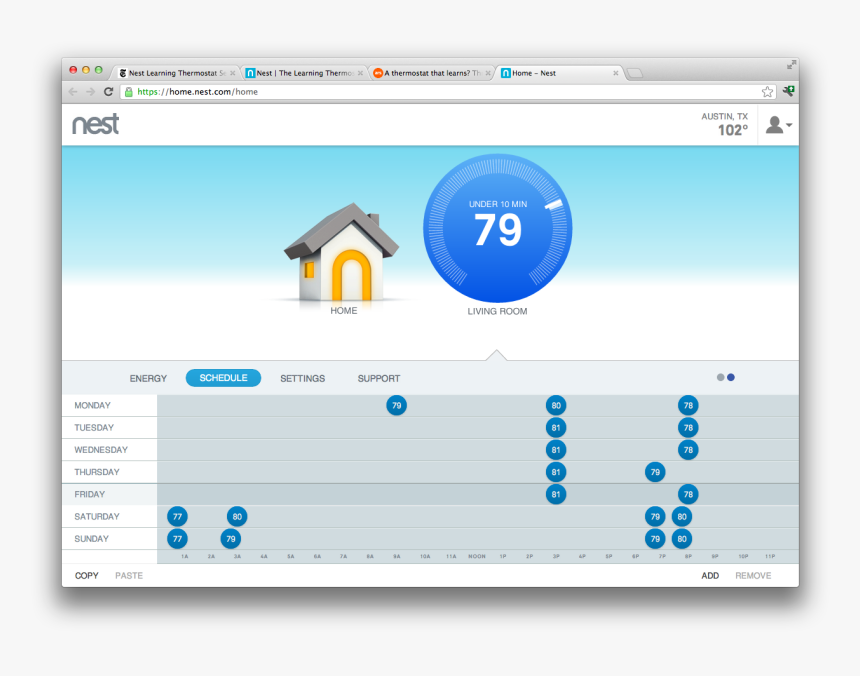
Task: Click the browser Back arrow
Action: 73,92
